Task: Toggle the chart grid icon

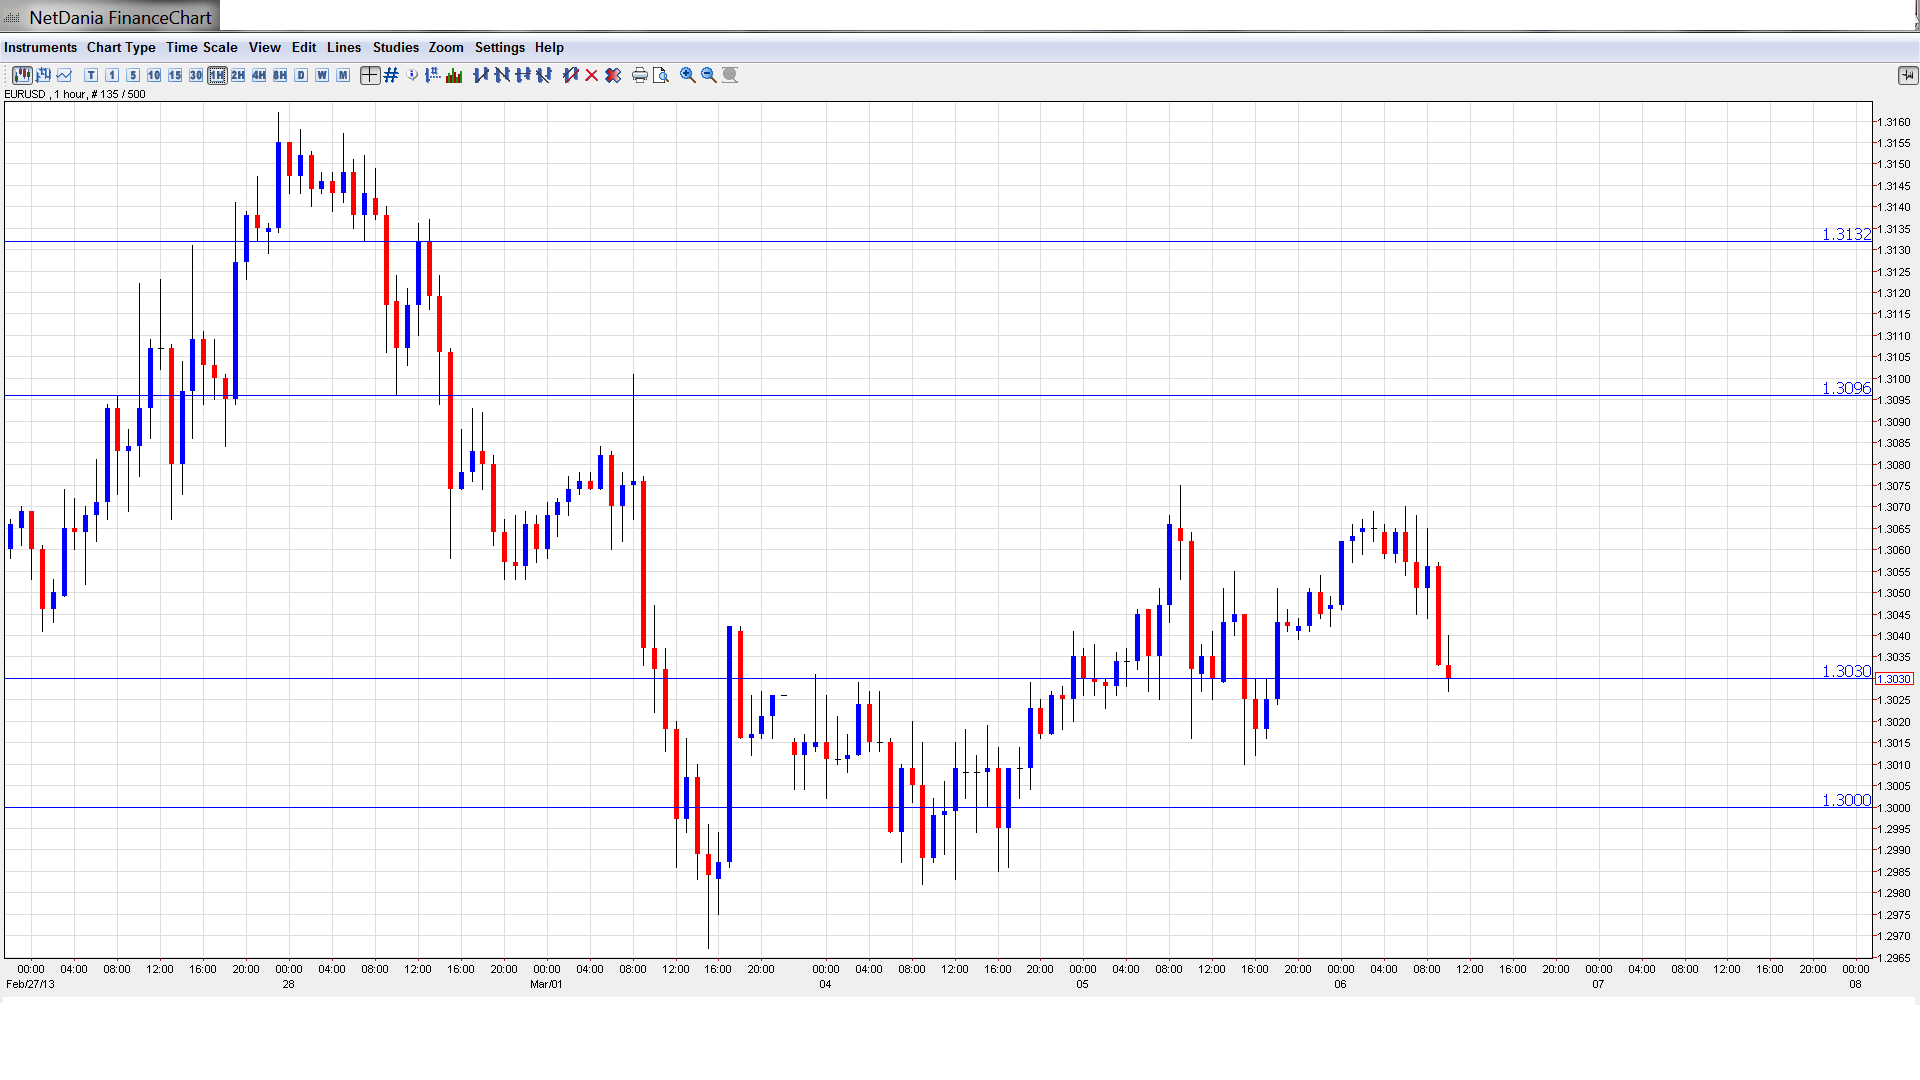Action: click(x=391, y=75)
